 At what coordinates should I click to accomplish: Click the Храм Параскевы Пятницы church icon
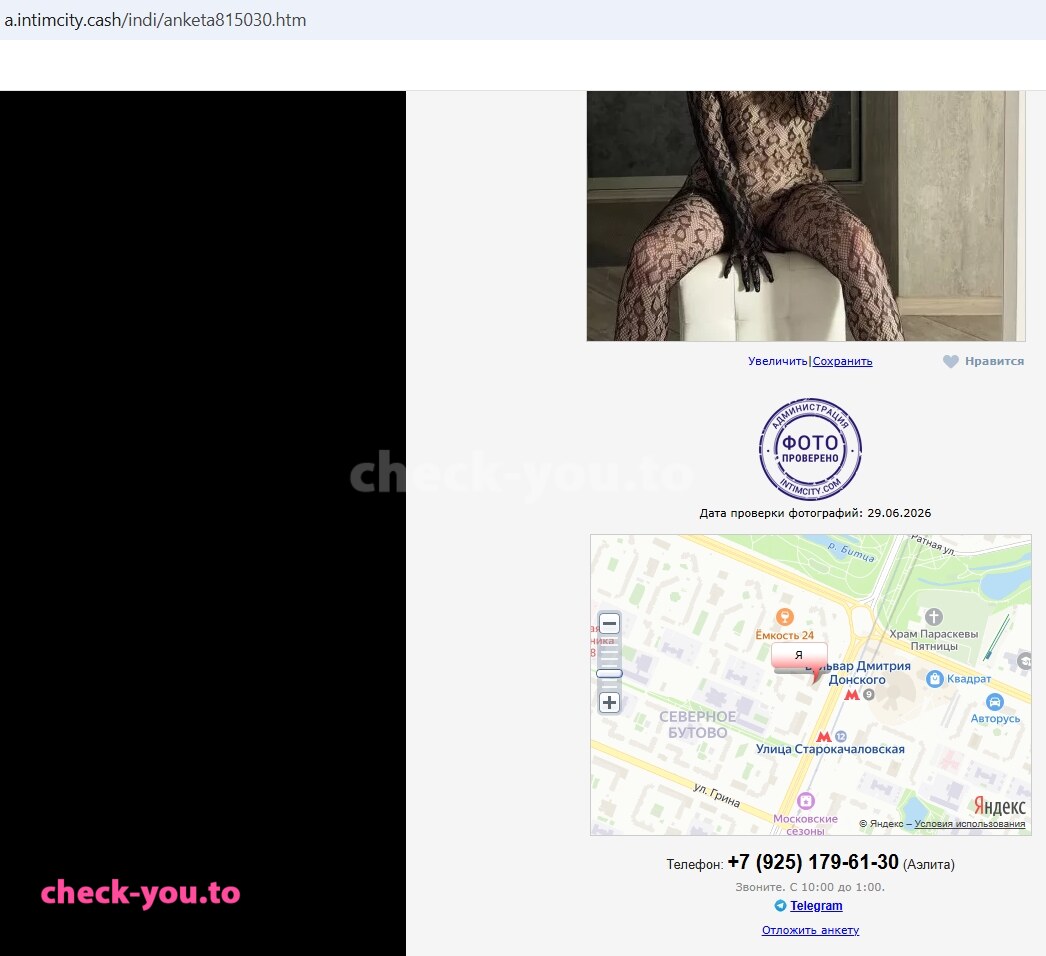tap(933, 616)
